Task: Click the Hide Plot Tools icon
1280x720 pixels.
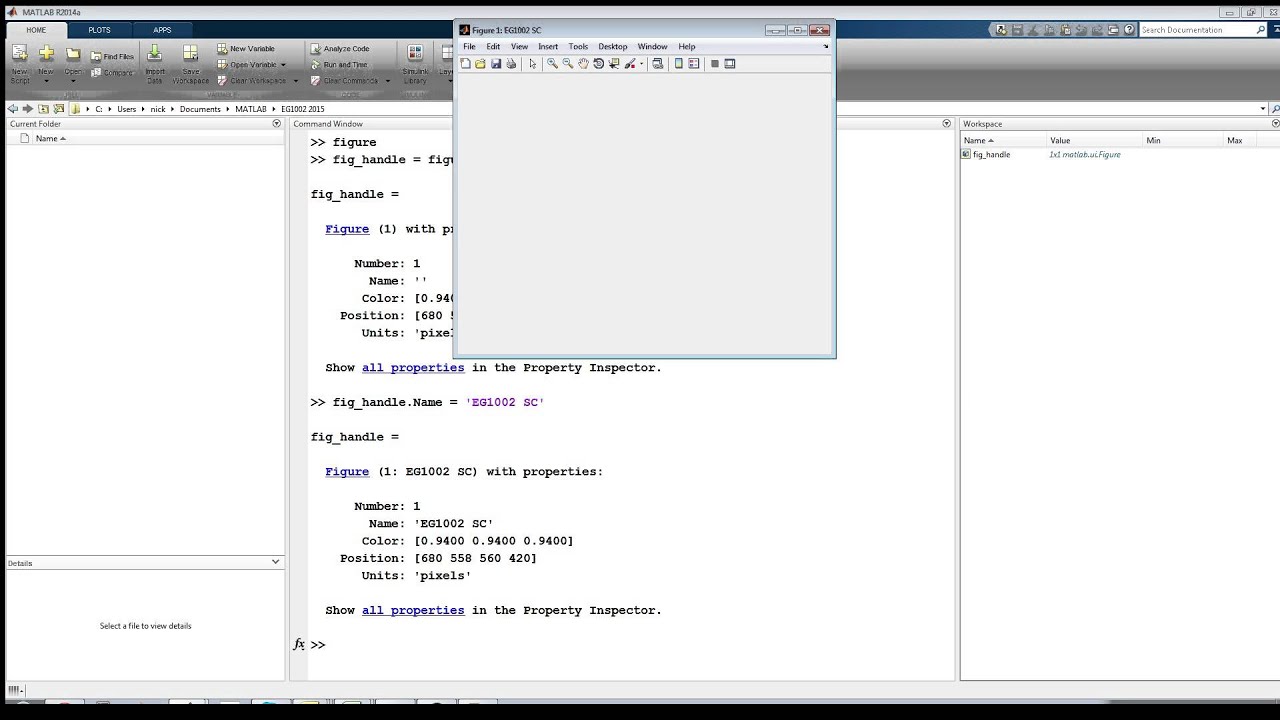Action: coord(715,64)
